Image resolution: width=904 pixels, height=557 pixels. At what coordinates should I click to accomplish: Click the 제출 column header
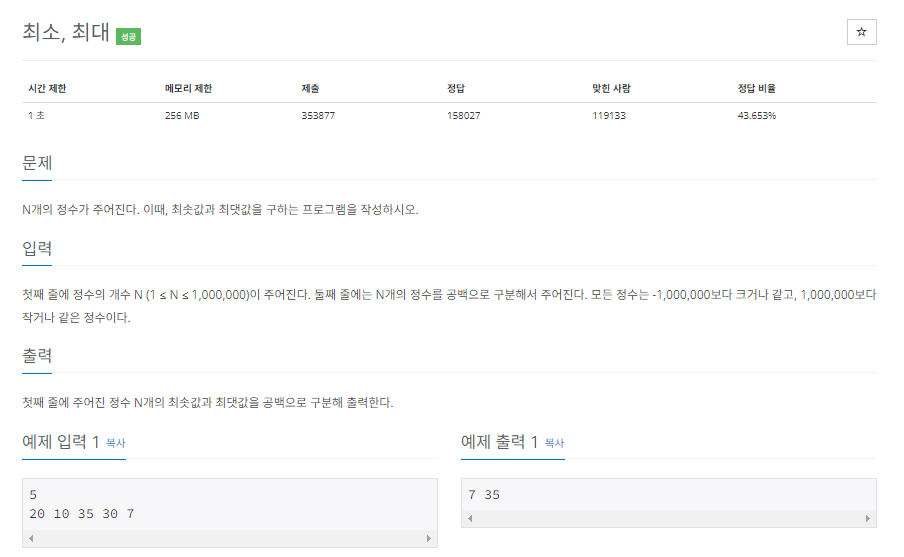[x=310, y=88]
